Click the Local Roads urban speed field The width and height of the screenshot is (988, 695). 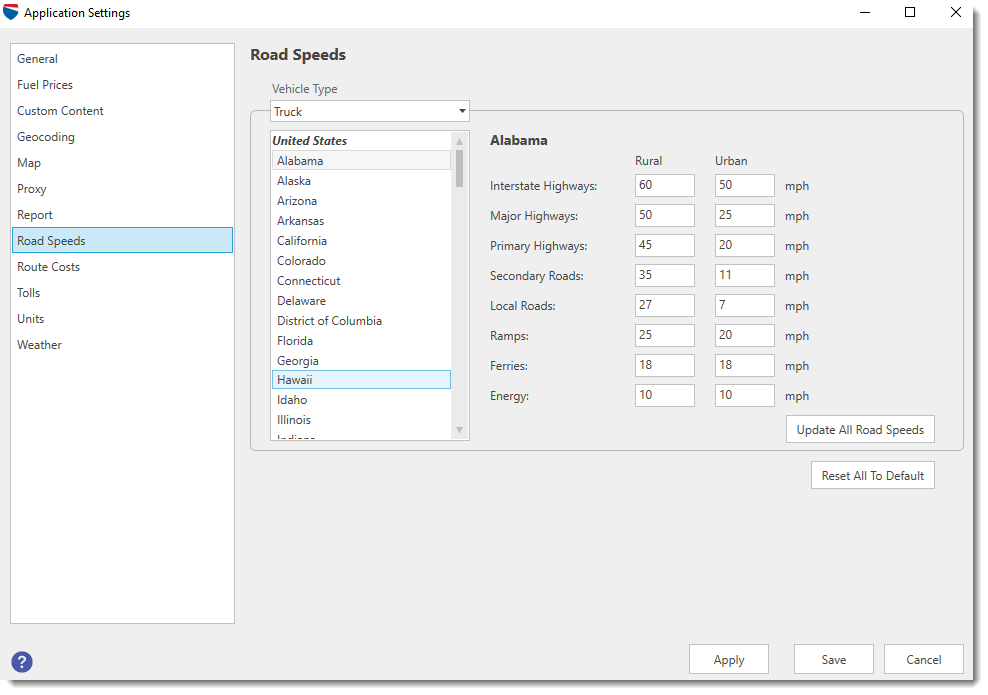point(744,306)
